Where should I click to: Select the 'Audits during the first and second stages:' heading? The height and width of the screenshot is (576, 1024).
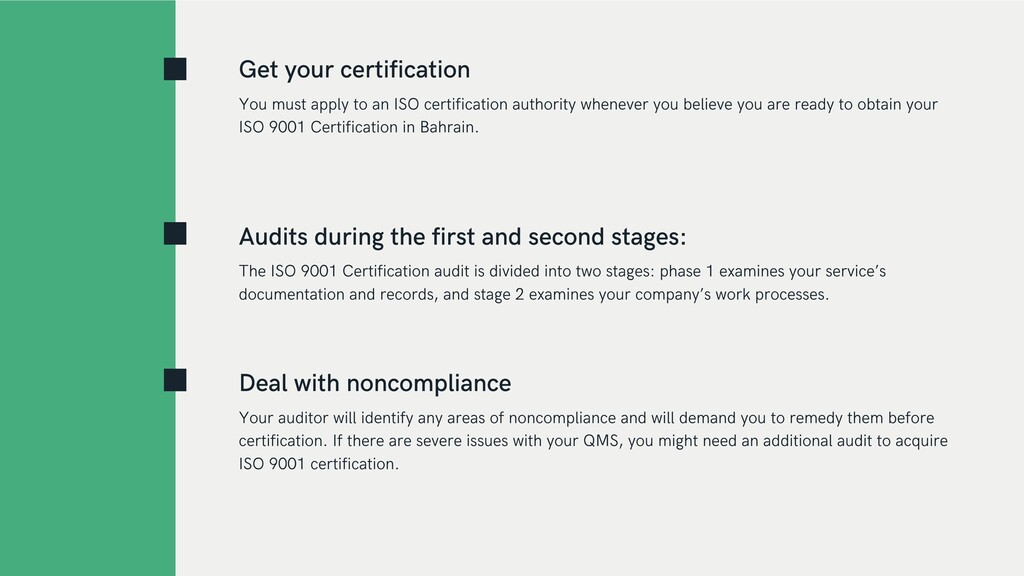click(x=462, y=236)
